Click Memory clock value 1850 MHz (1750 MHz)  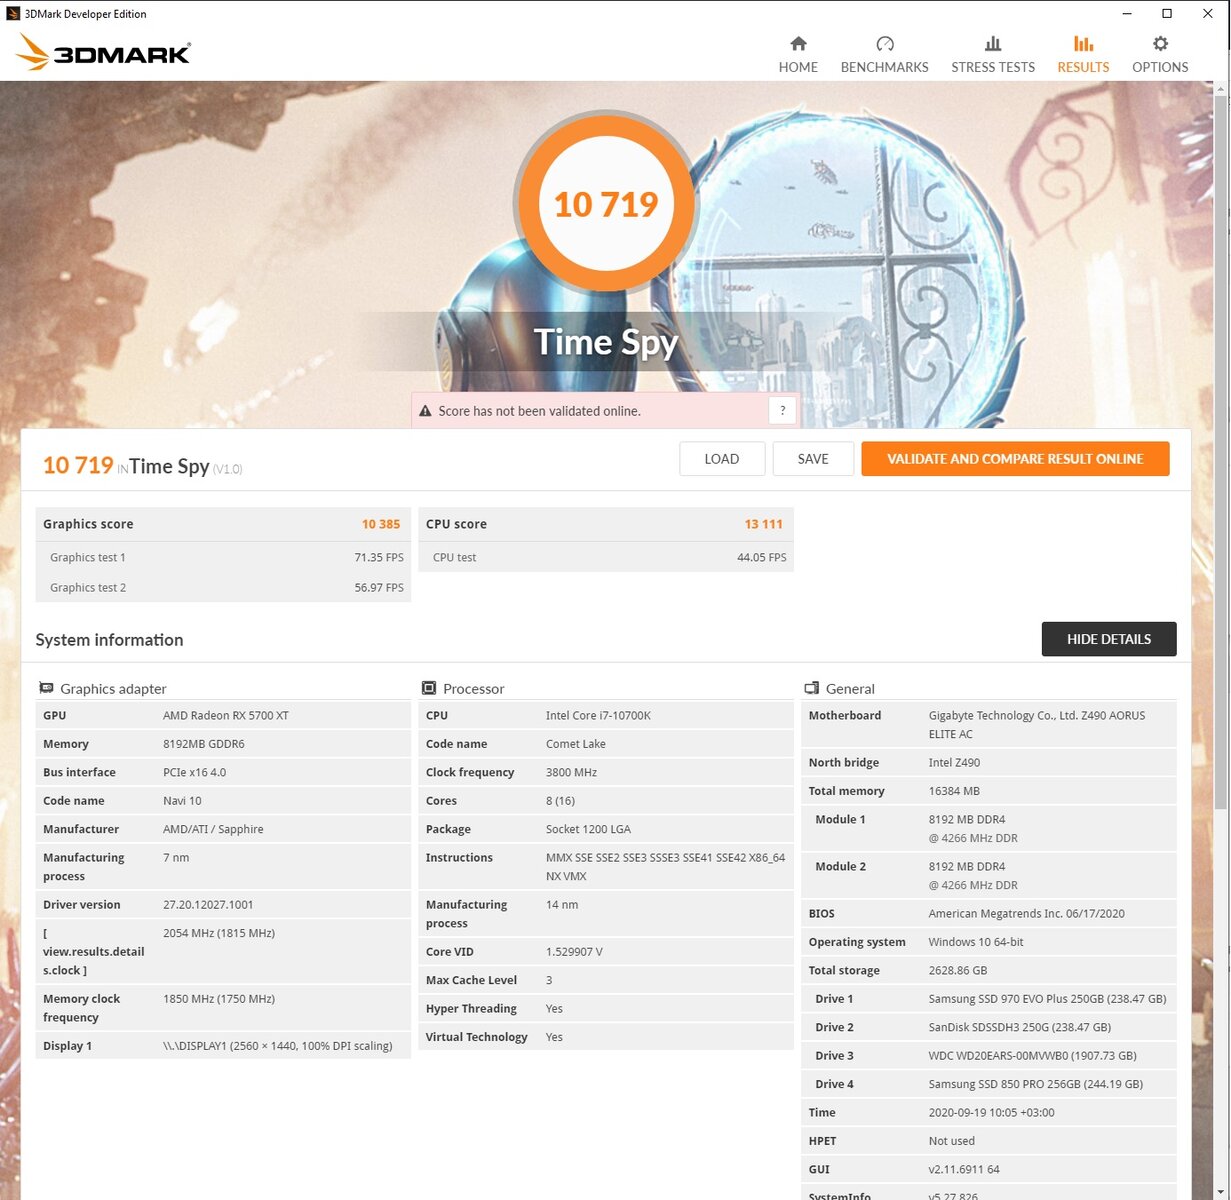tap(219, 999)
